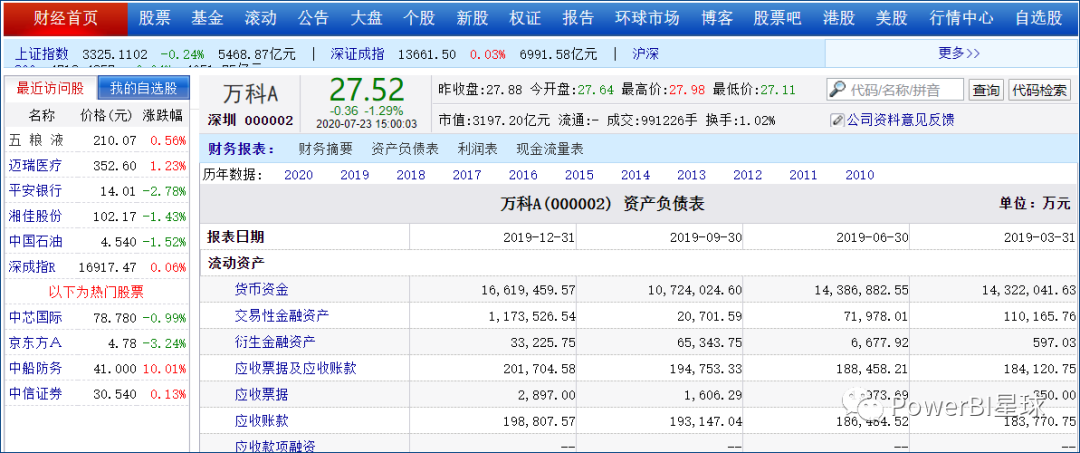The width and height of the screenshot is (1080, 453).
Task: Open the 财经首页 menu item
Action: pyautogui.click(x=66, y=18)
